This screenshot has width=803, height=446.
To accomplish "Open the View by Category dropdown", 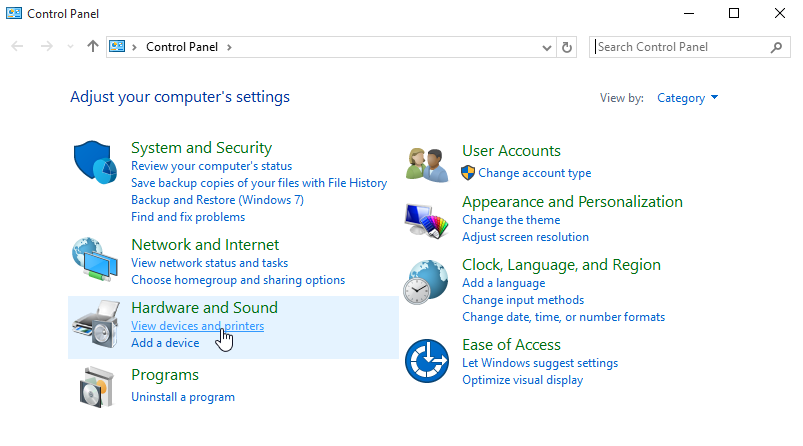I will pos(687,98).
